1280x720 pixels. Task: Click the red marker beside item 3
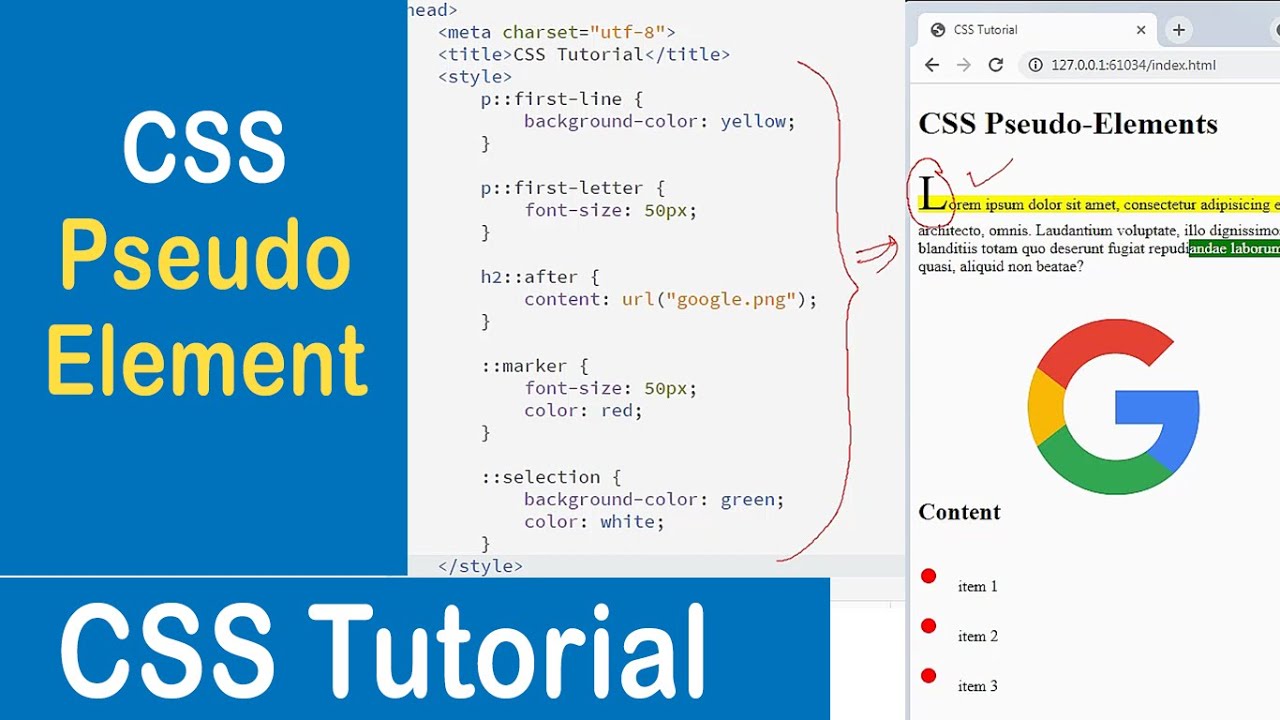tap(928, 676)
